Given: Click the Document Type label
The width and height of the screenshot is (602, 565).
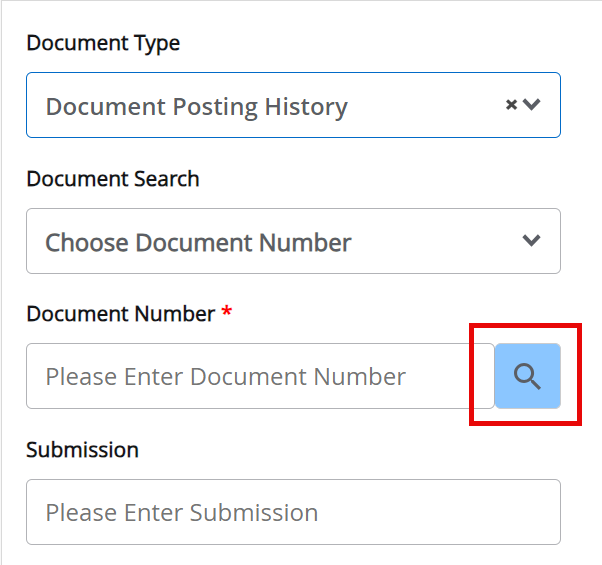Looking at the screenshot, I should 103,43.
